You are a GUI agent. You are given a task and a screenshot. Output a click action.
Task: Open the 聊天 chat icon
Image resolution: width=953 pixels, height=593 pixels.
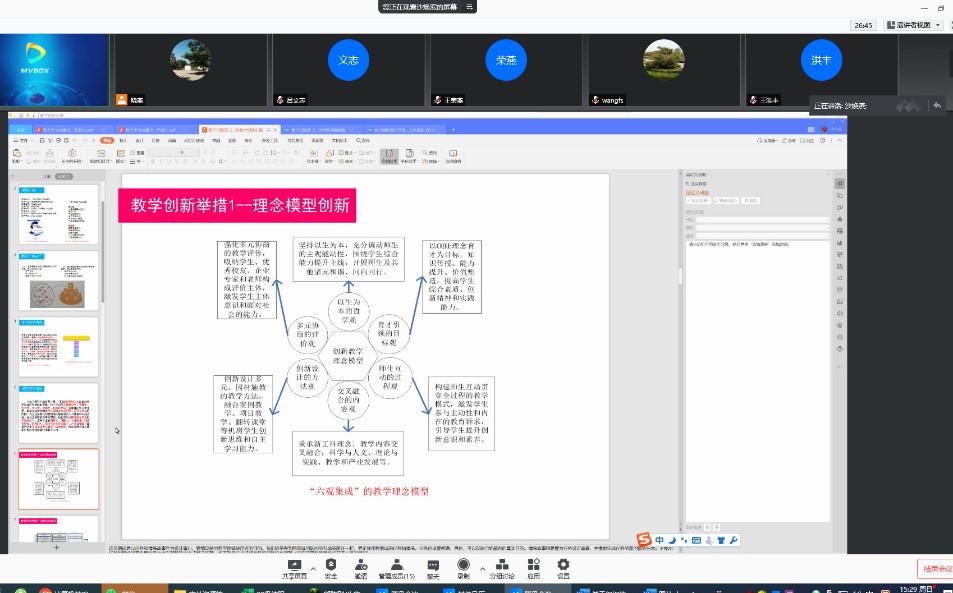(433, 566)
